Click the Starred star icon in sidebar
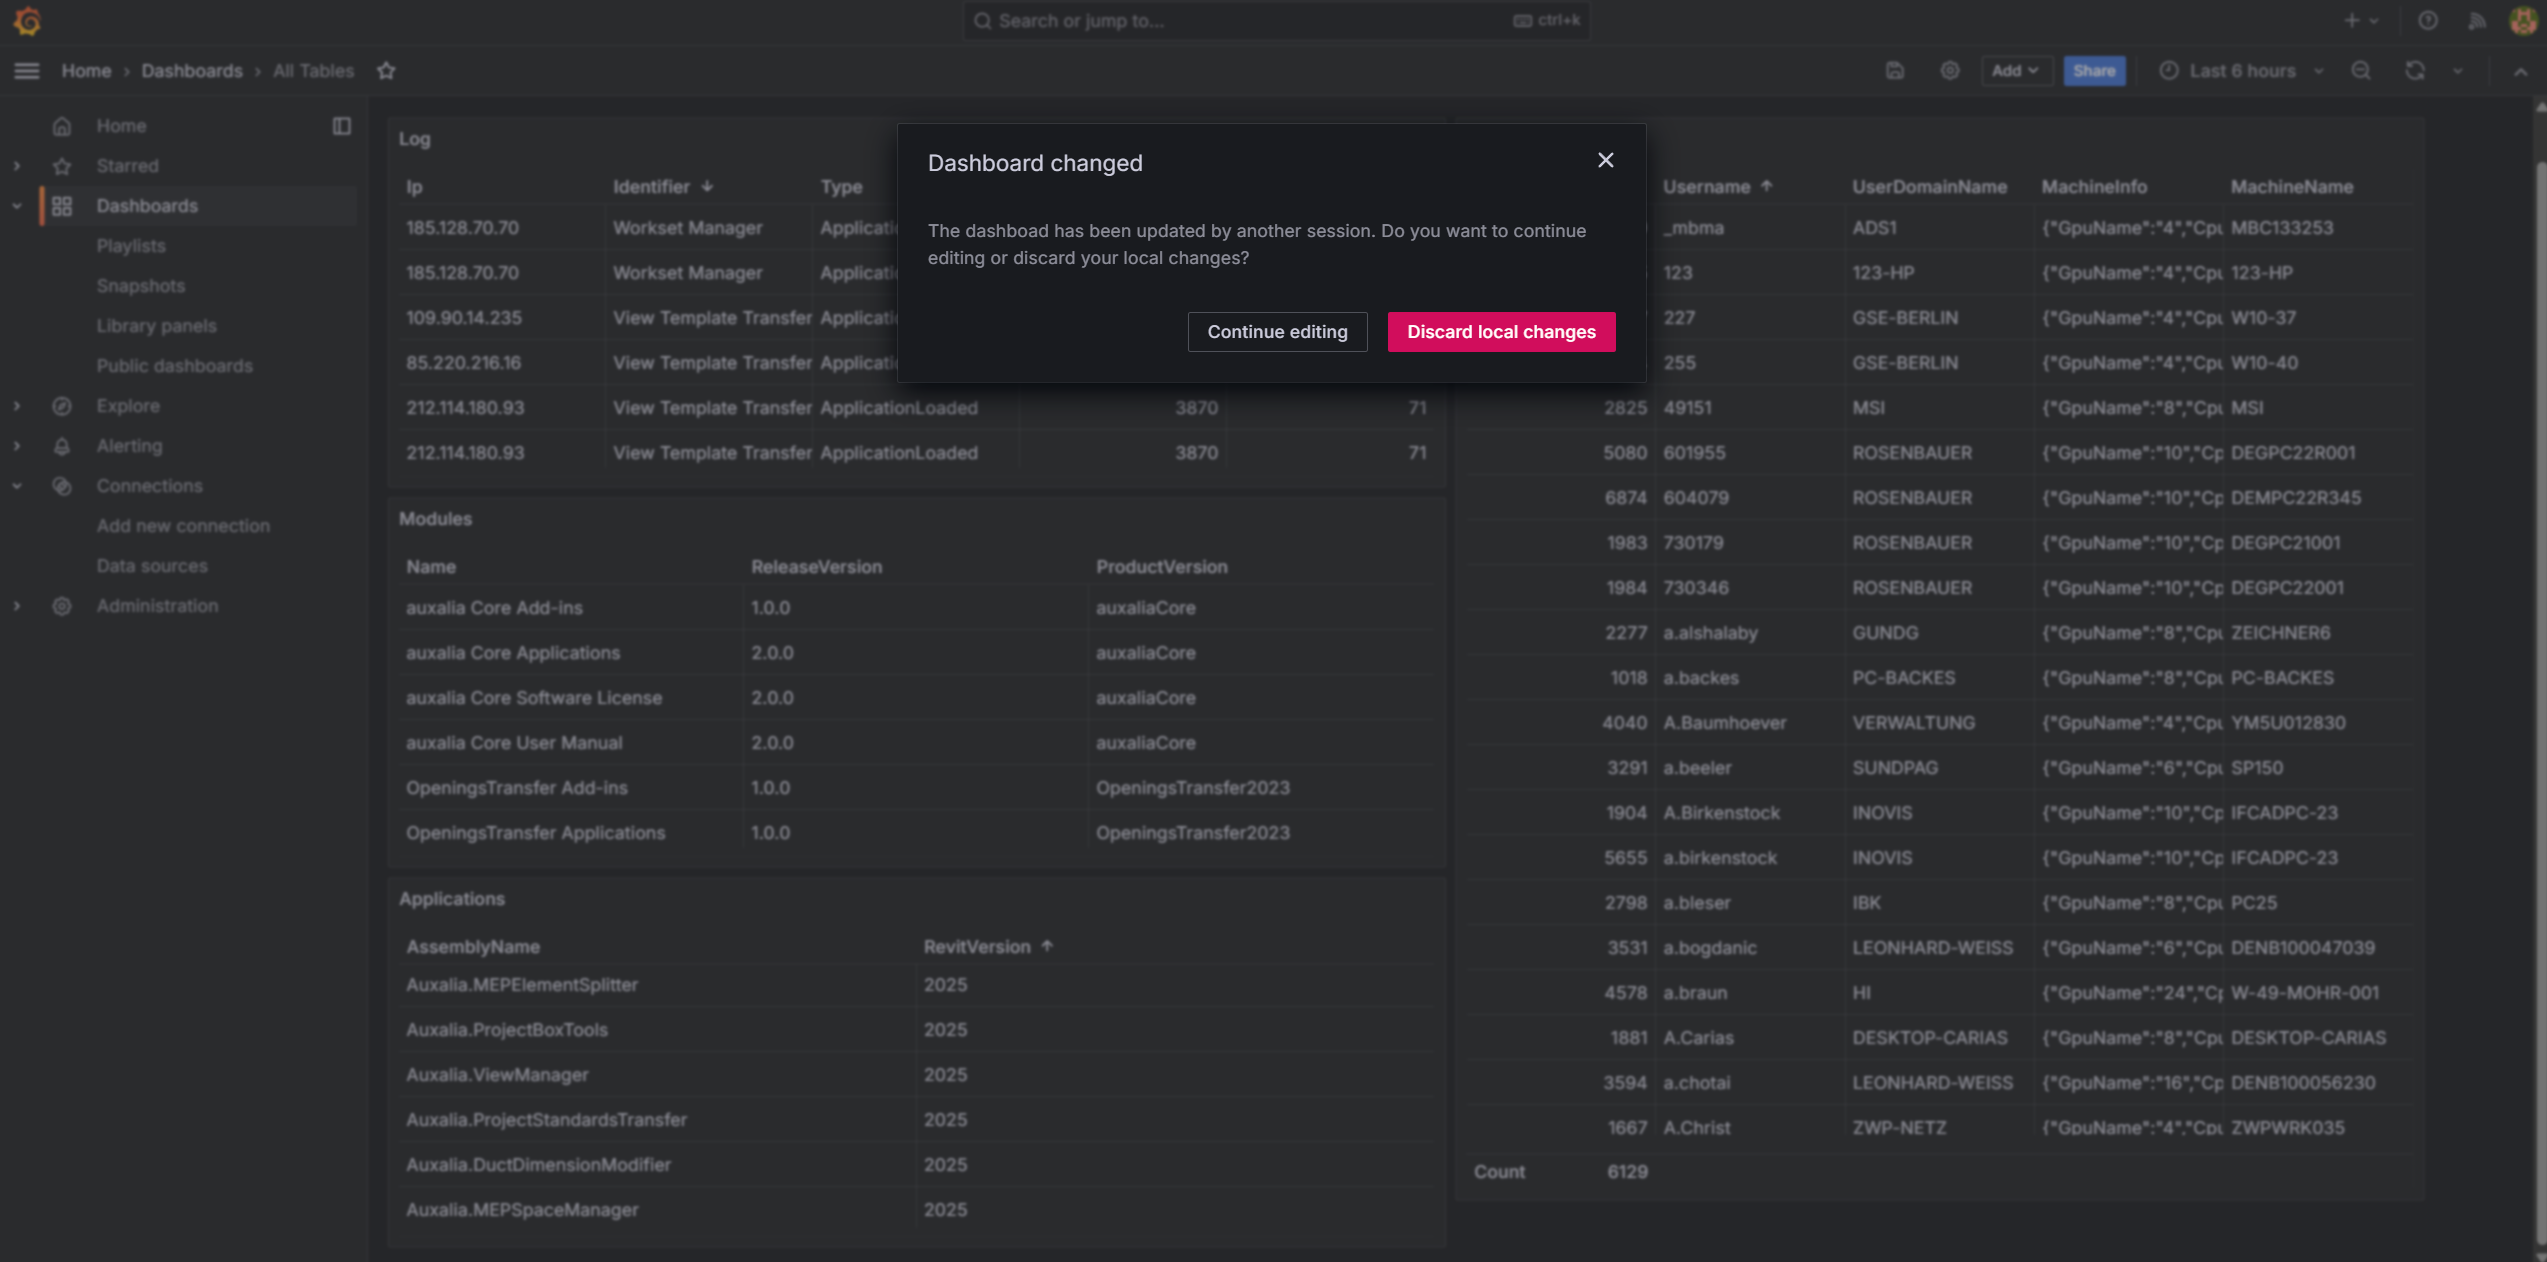Screen dimensions: 2547x1262 (62, 166)
